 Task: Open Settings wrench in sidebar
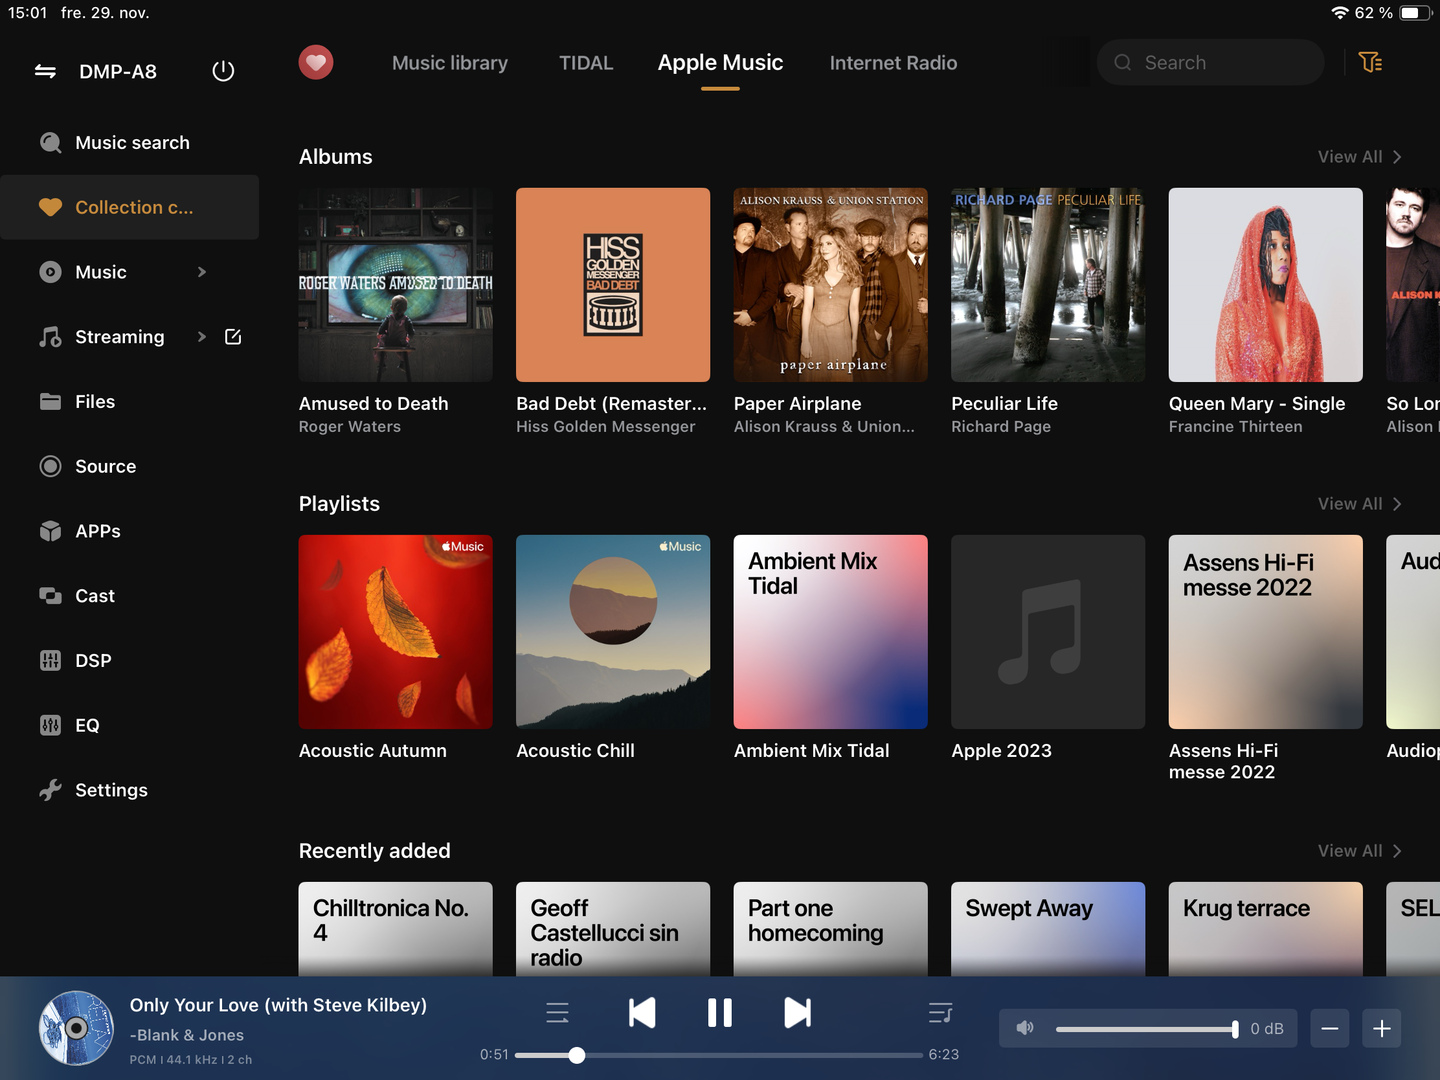point(130,790)
